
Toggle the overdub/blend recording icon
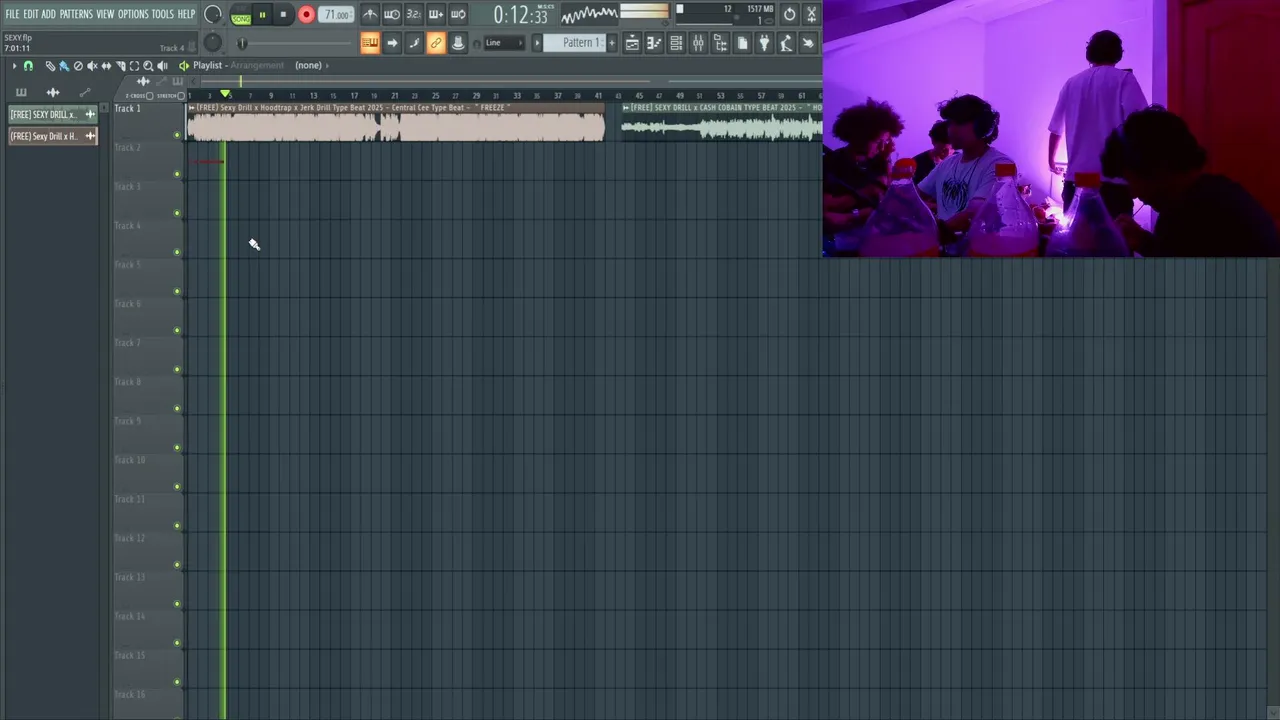pyautogui.click(x=436, y=15)
